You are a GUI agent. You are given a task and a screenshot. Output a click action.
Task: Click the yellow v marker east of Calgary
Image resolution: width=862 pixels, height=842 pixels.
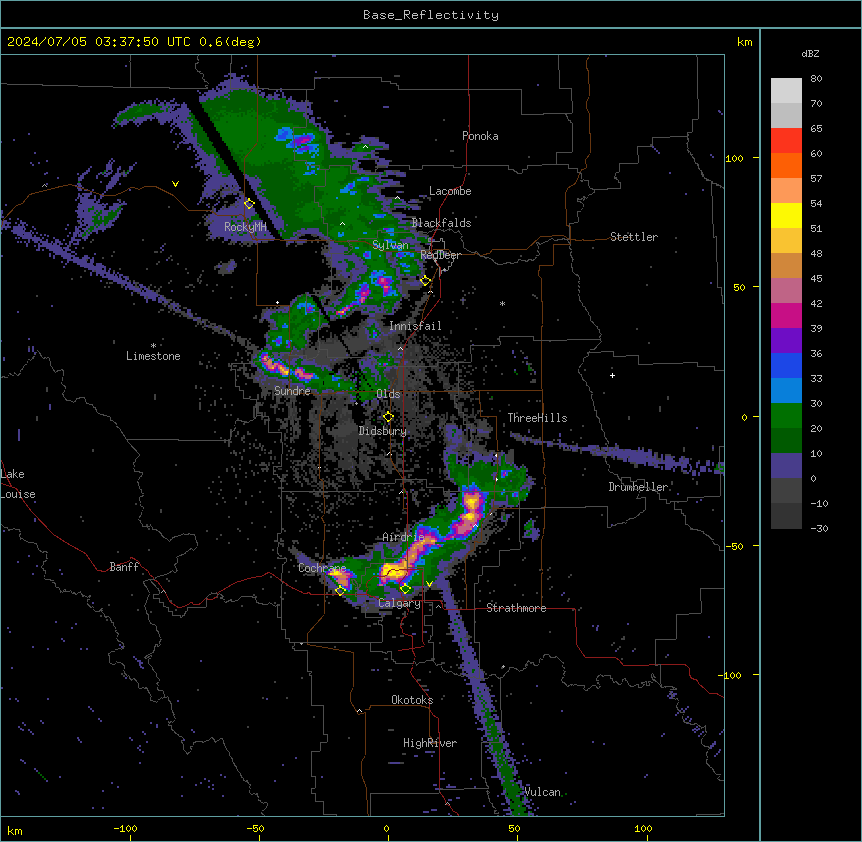[x=429, y=584]
